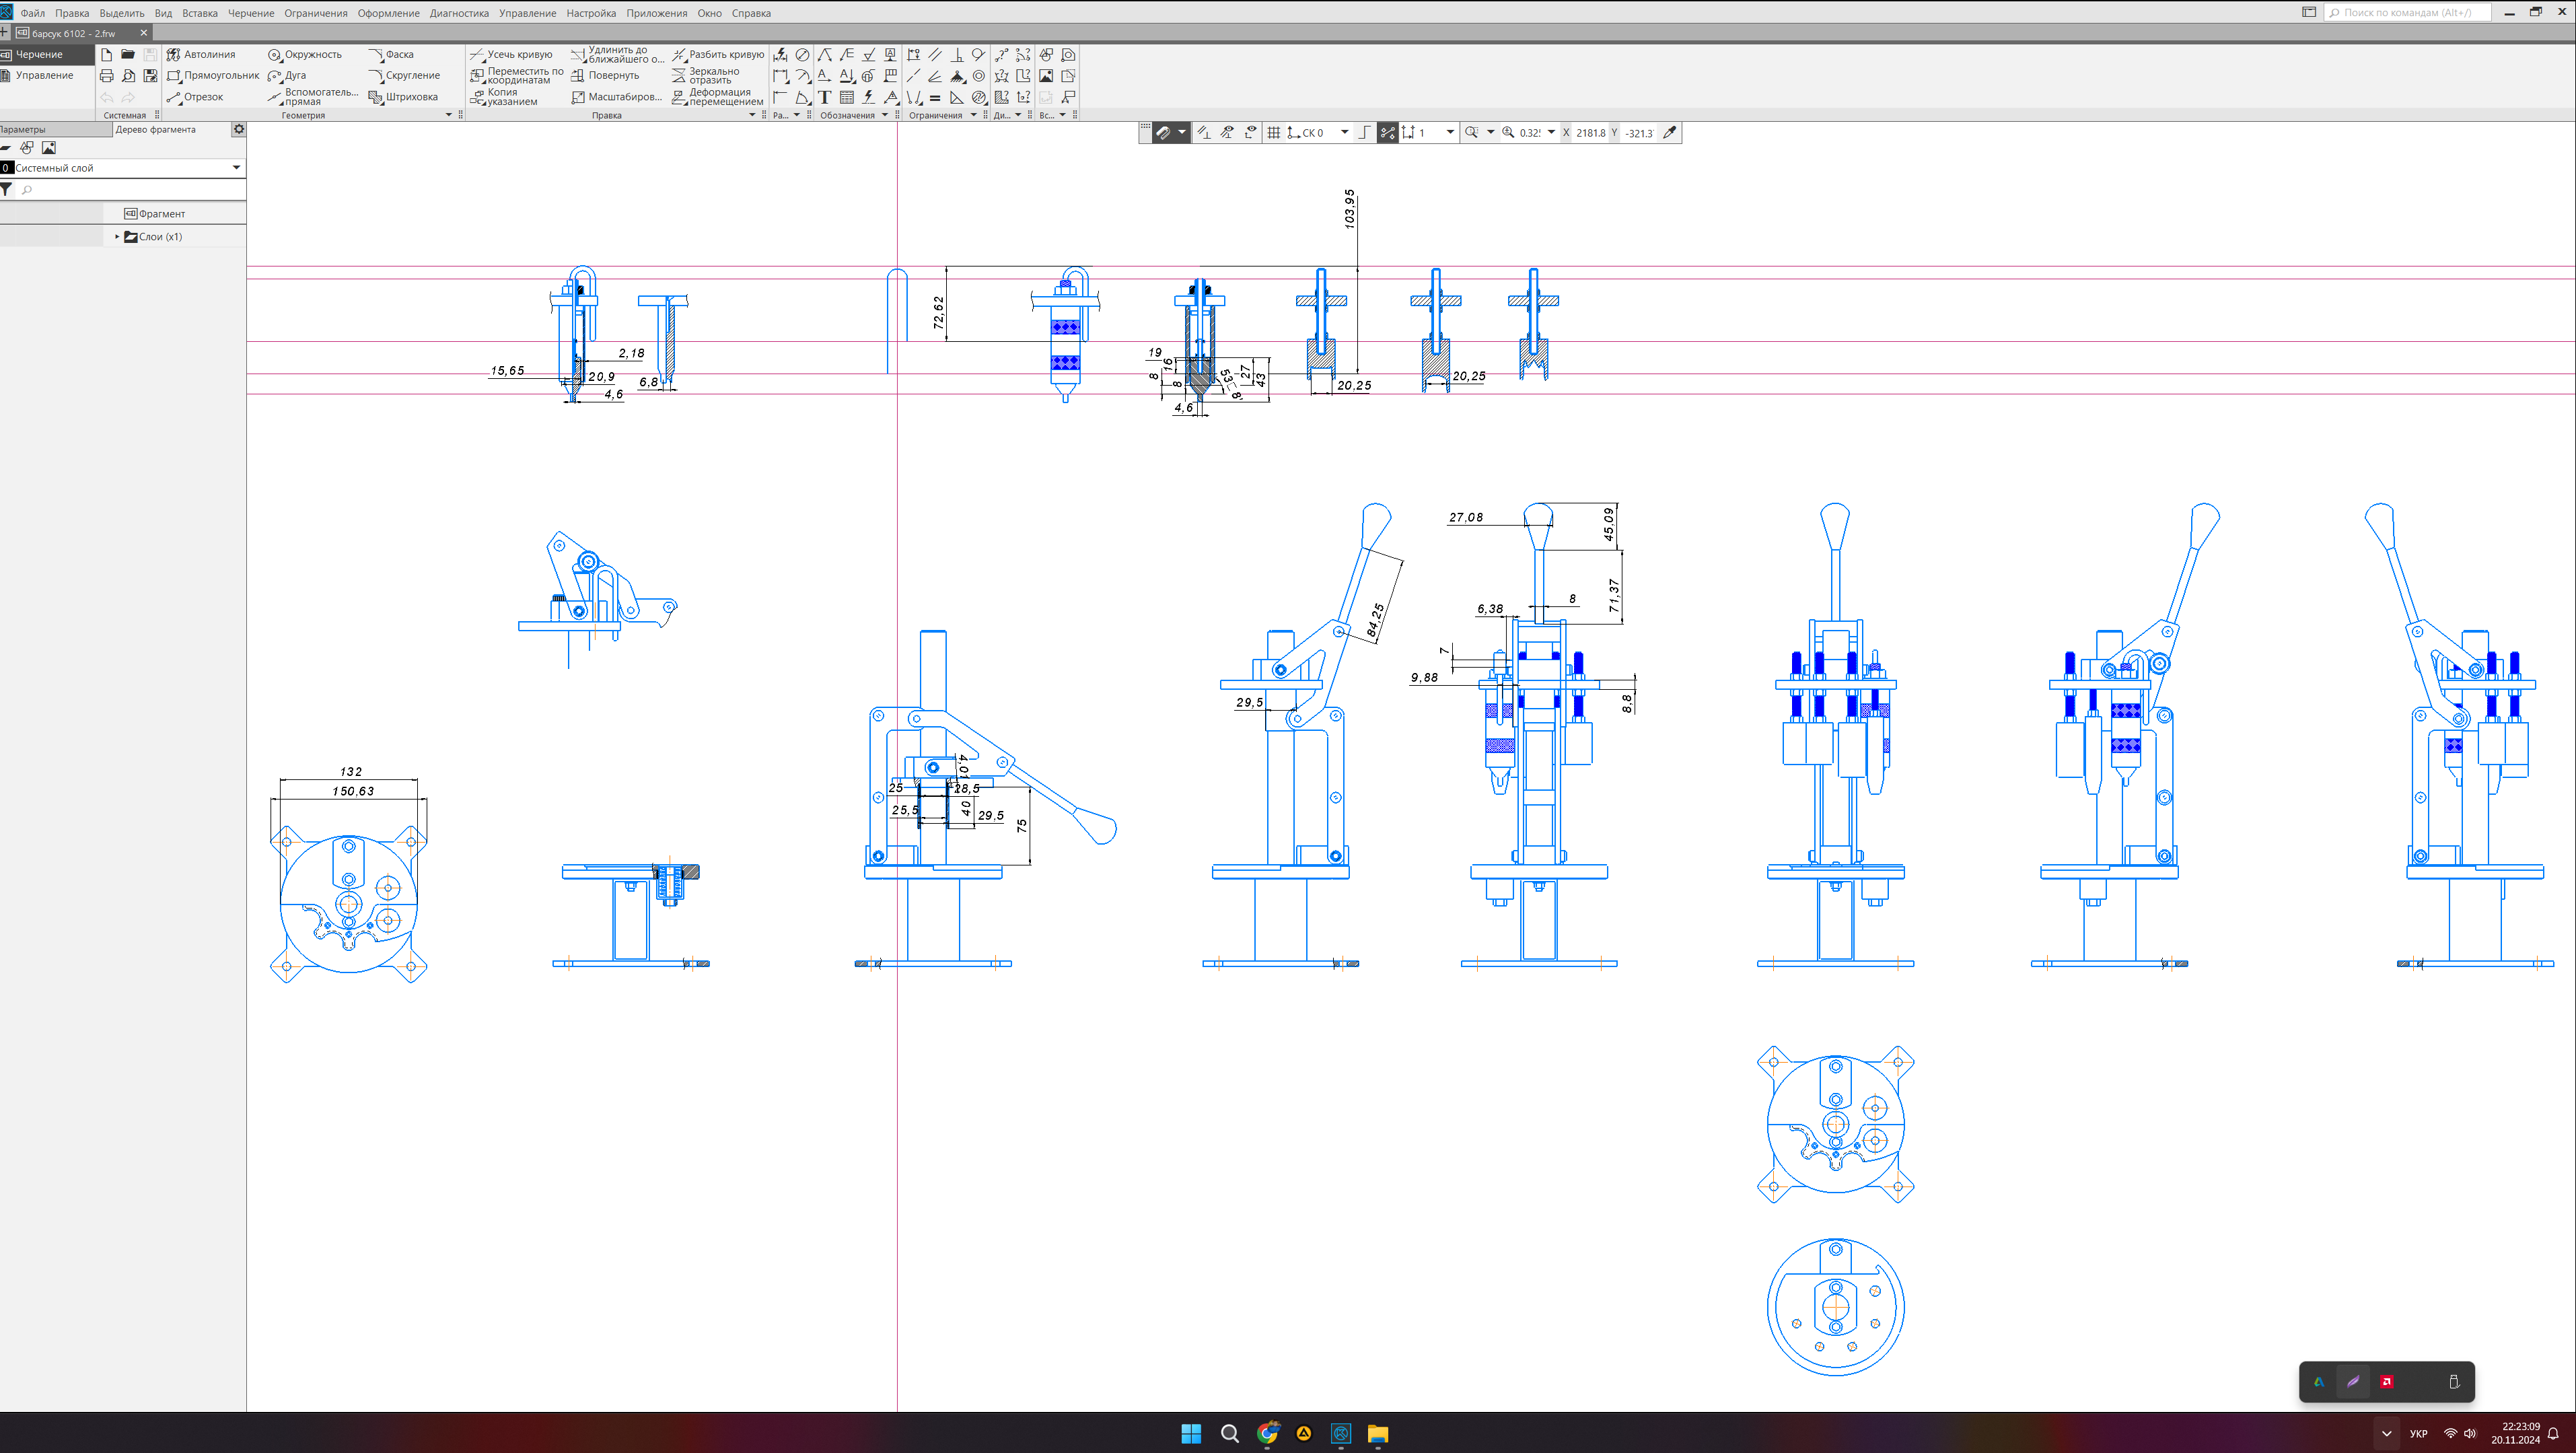
Task: Select the Окружность circle tool
Action: coord(304,54)
